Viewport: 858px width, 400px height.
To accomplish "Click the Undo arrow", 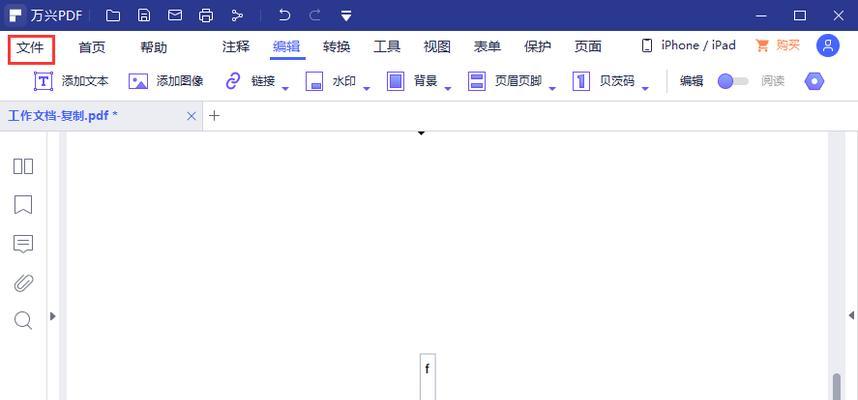I will point(284,15).
